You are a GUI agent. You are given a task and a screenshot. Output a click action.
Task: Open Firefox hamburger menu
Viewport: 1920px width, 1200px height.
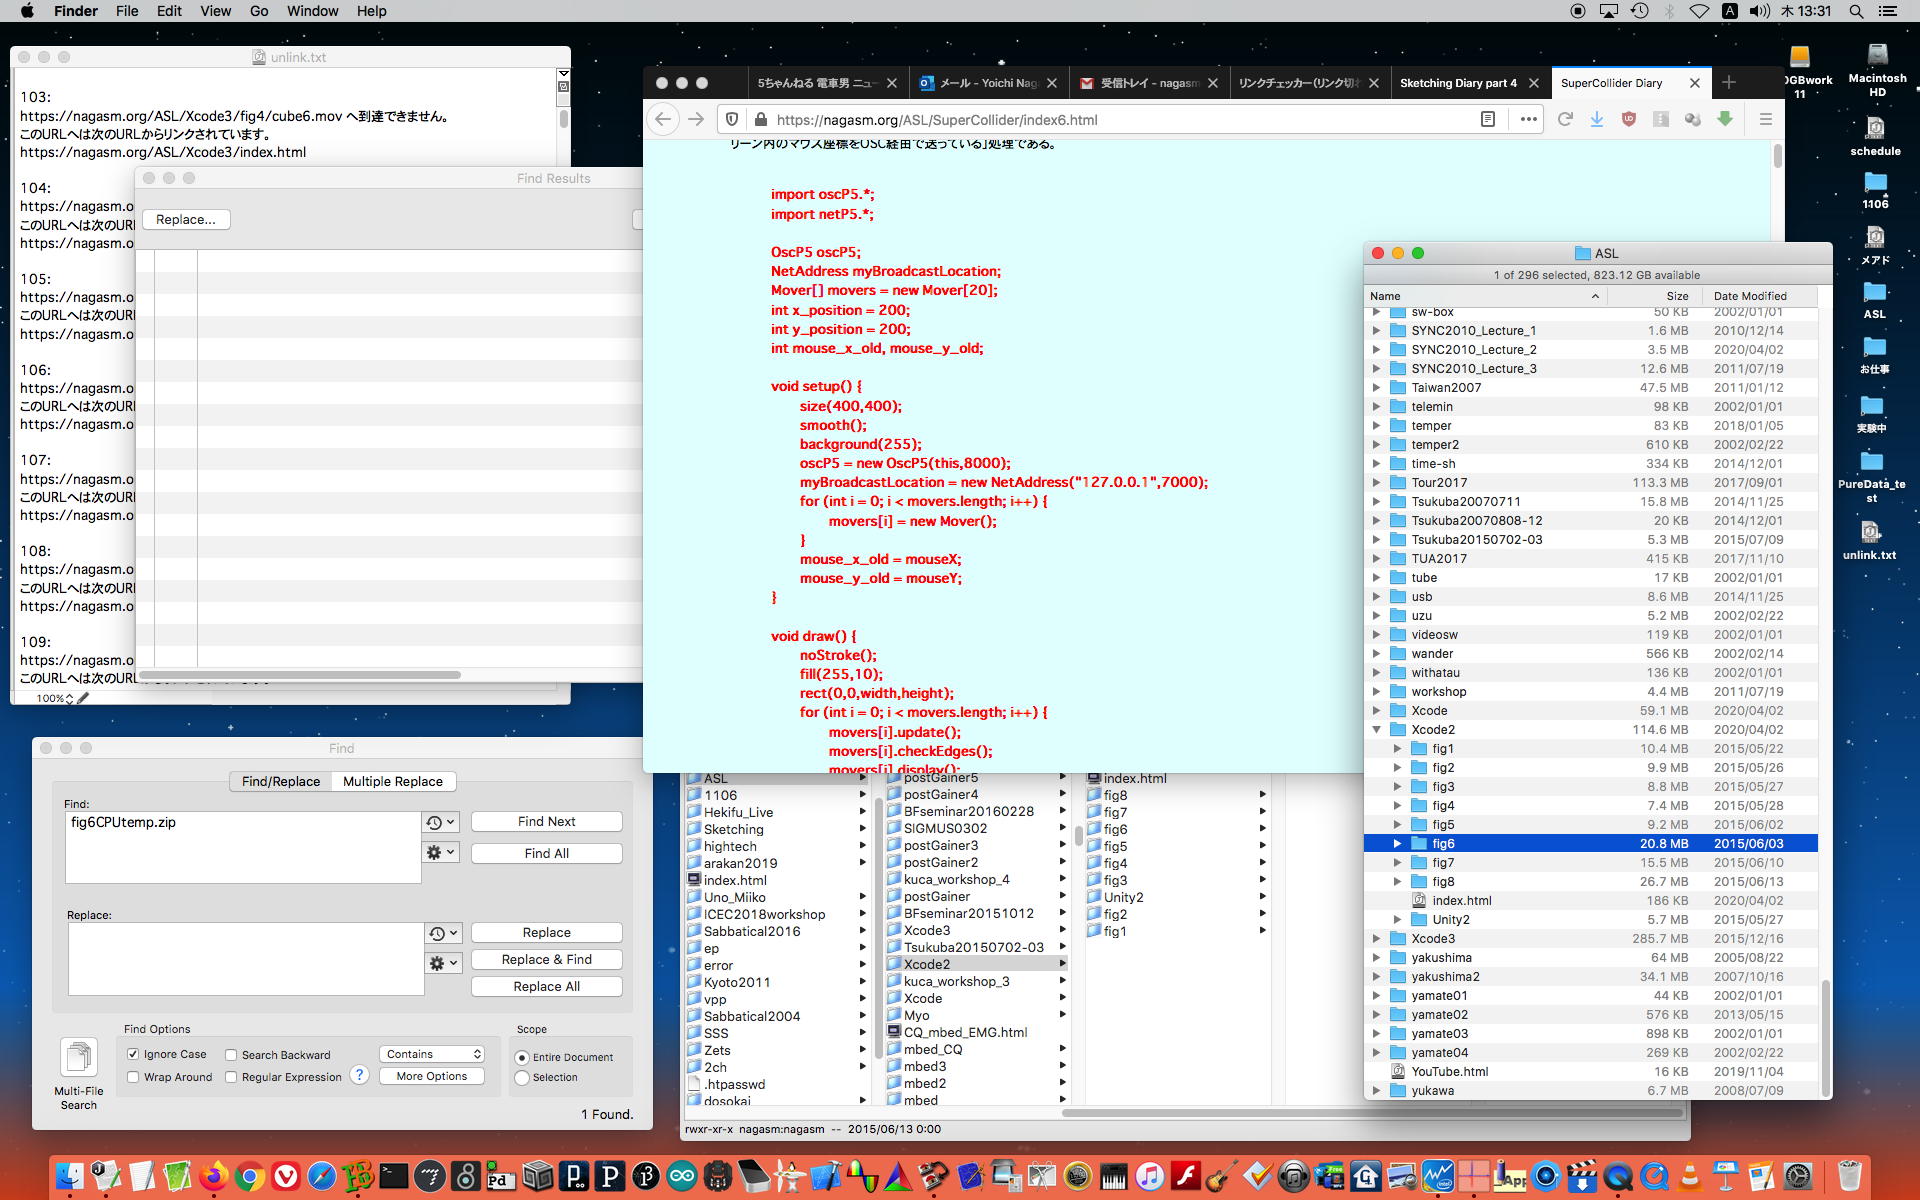click(x=1765, y=119)
